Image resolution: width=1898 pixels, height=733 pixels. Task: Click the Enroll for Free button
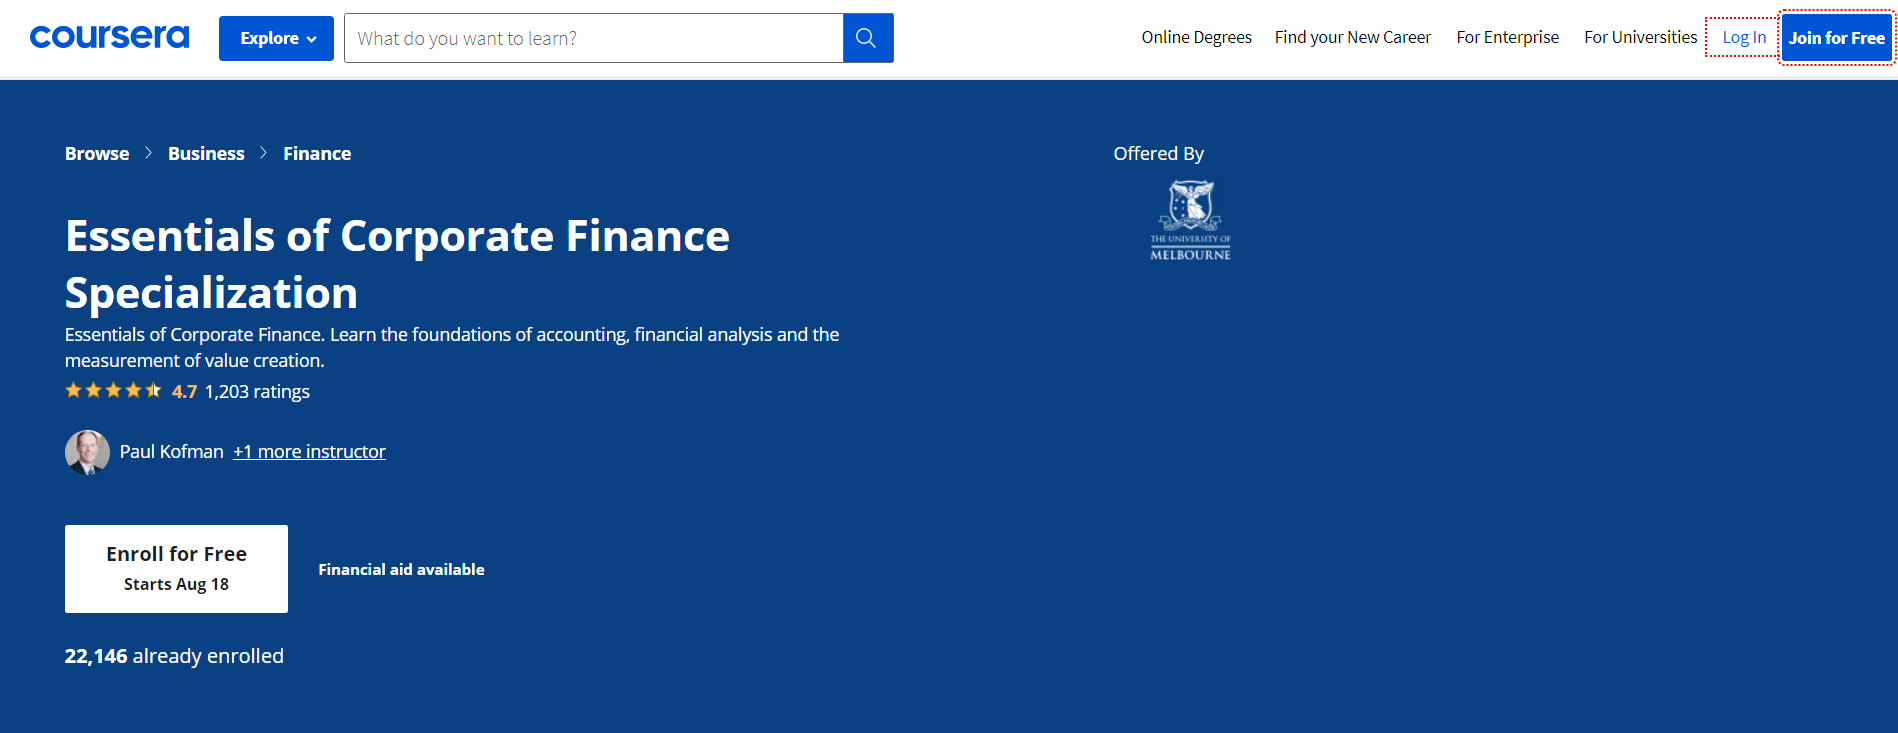coord(176,568)
